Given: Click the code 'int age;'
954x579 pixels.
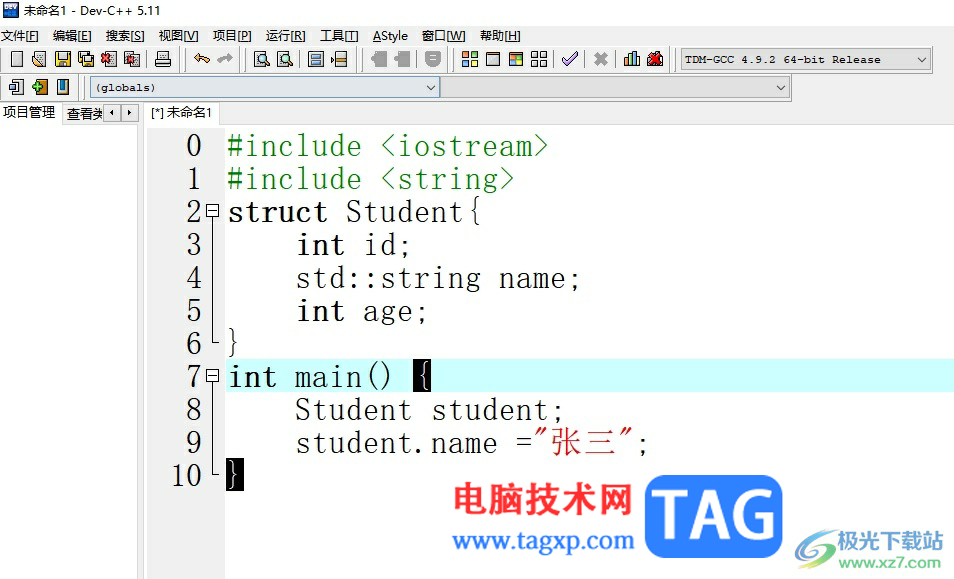Looking at the screenshot, I should [361, 311].
